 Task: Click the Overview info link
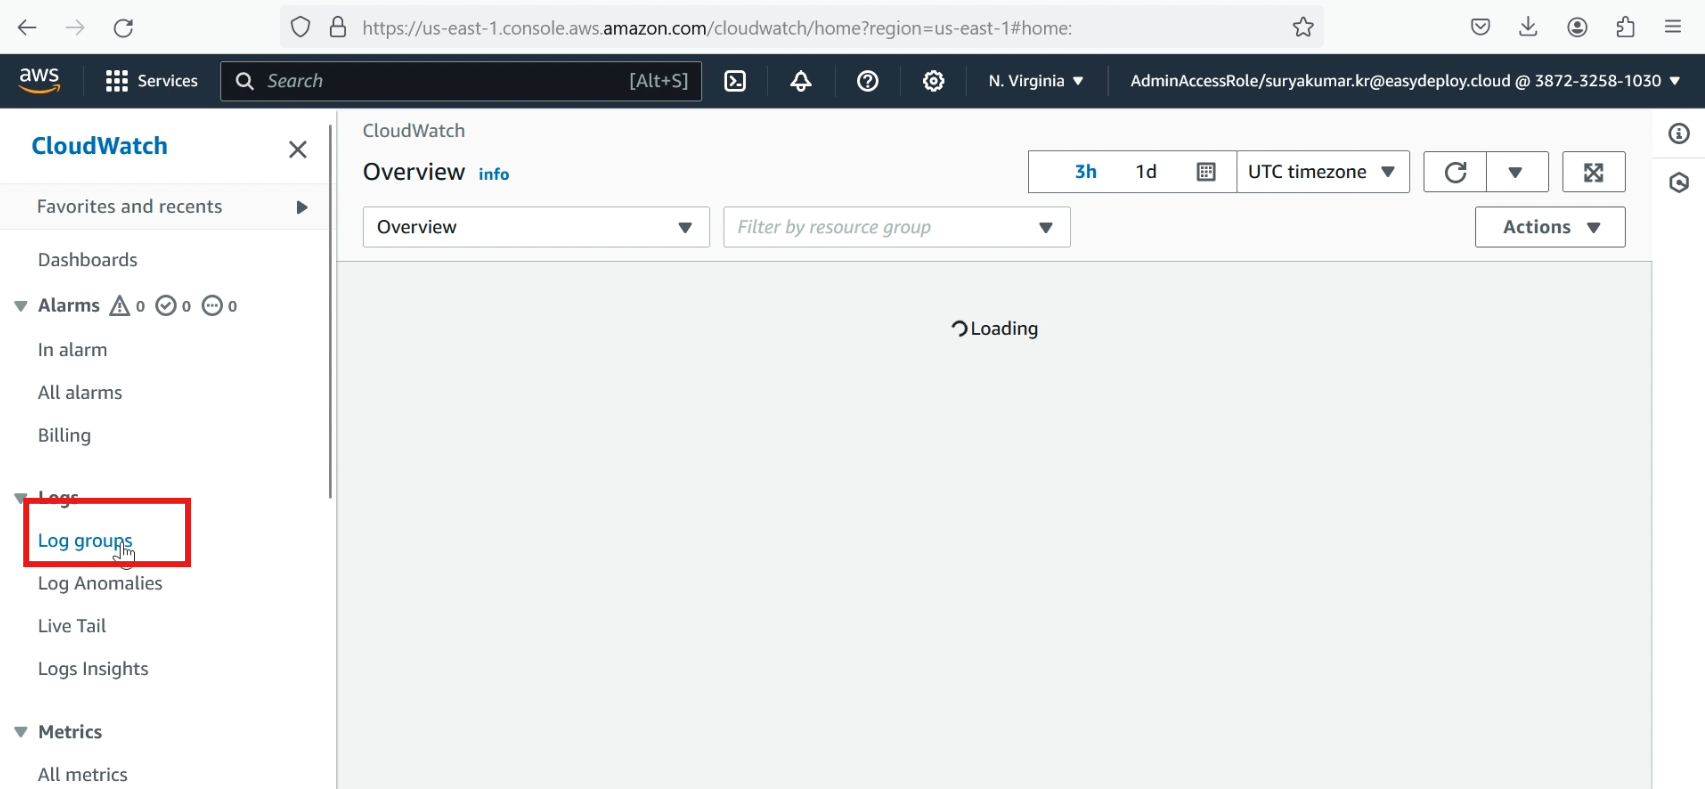click(x=494, y=174)
